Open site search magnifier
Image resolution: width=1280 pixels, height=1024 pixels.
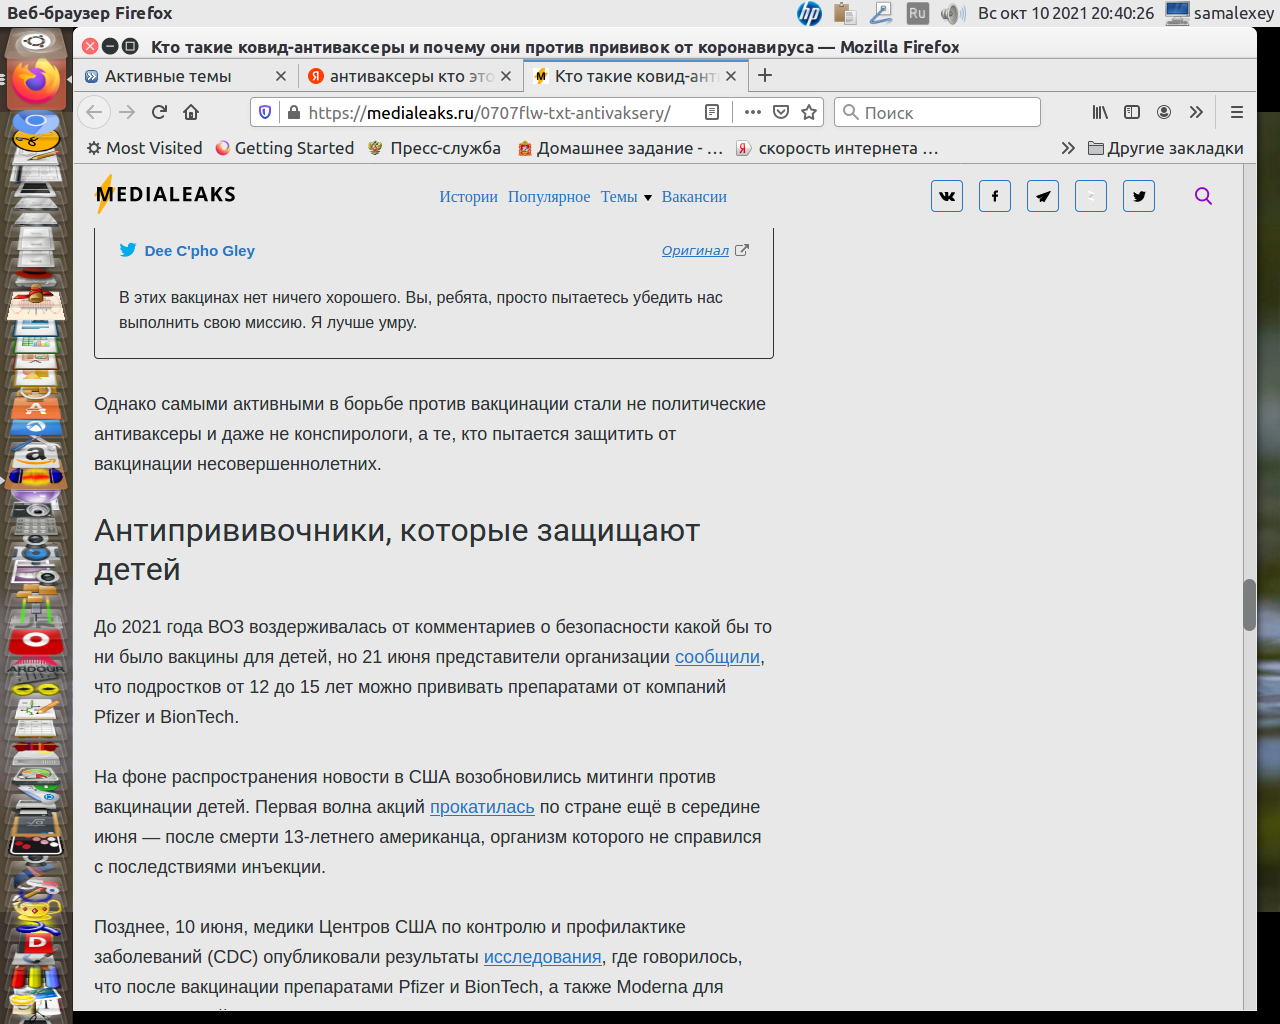(1203, 196)
